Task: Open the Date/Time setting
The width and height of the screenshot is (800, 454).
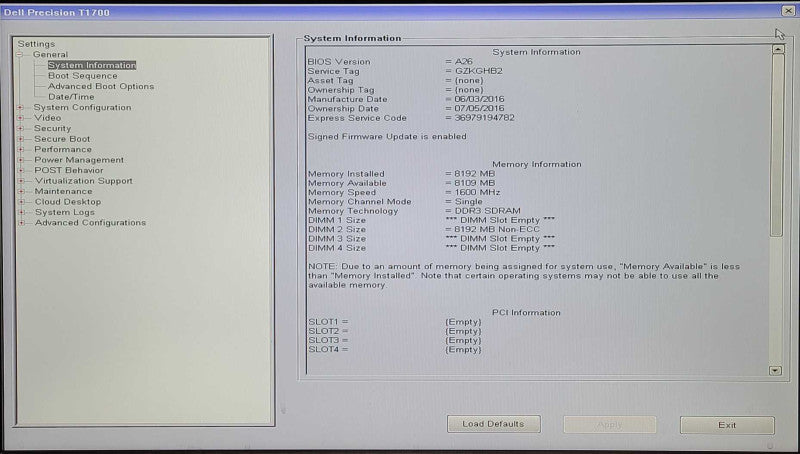Action: tap(71, 97)
